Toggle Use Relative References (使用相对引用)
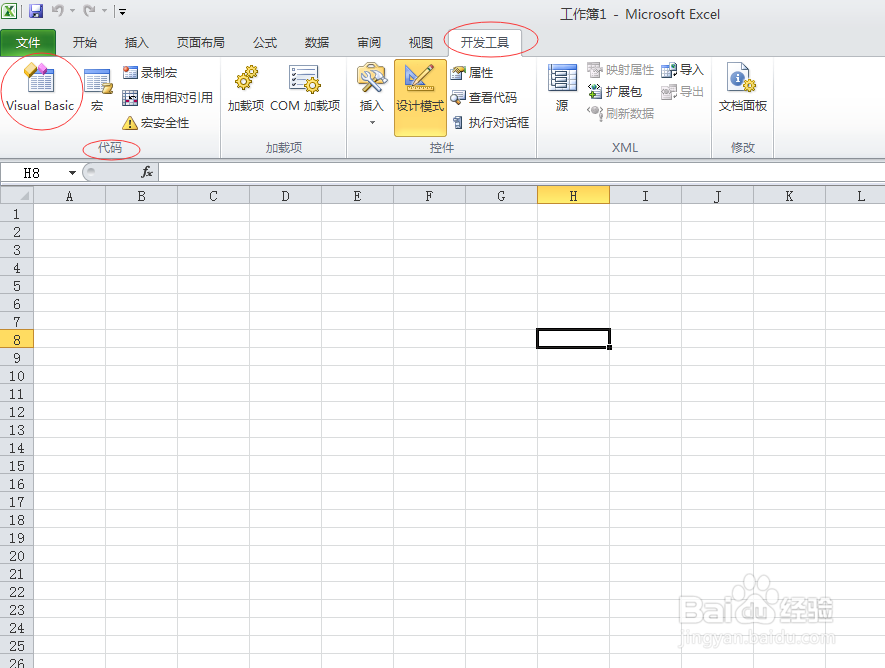The image size is (885, 668). click(x=168, y=98)
